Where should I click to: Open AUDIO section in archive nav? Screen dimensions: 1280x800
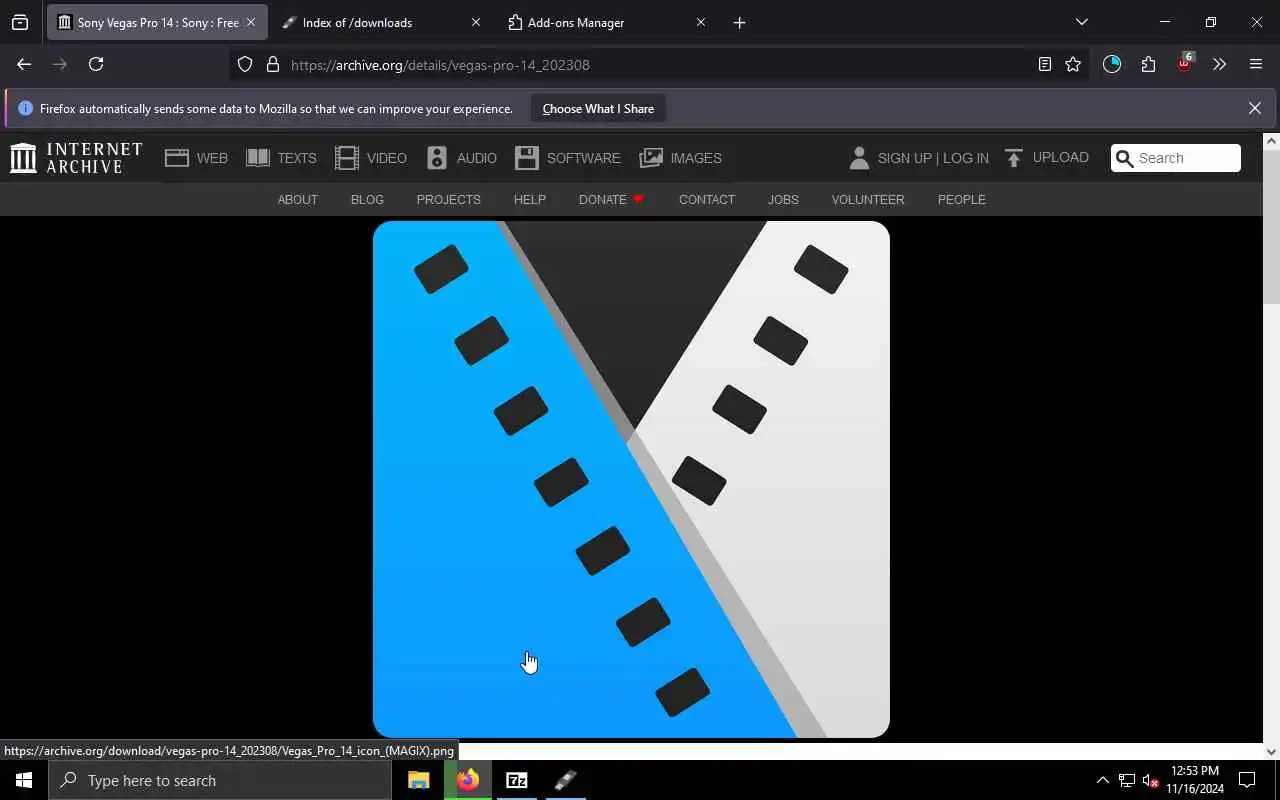pyautogui.click(x=461, y=158)
